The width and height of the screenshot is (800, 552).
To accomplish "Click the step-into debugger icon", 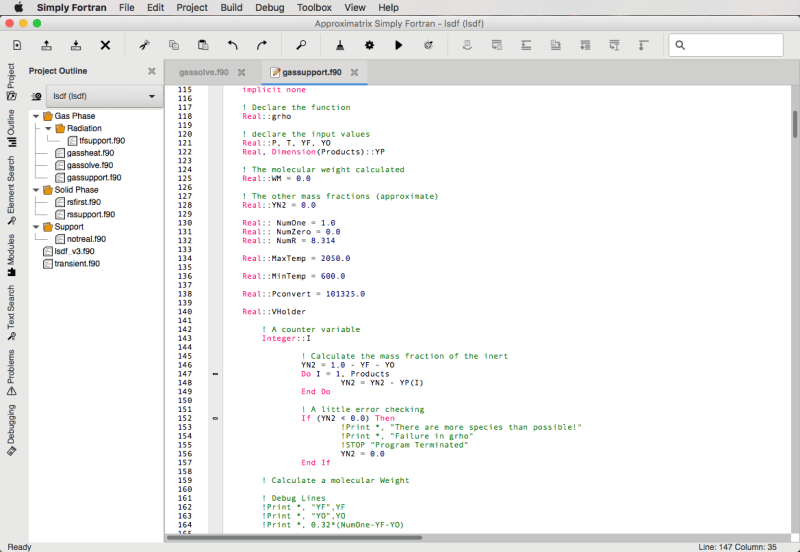I will click(x=526, y=45).
